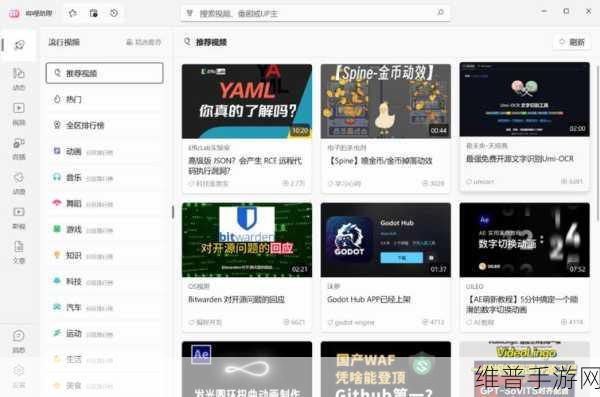
Task: Open the 运动 category
Action: pos(104,333)
